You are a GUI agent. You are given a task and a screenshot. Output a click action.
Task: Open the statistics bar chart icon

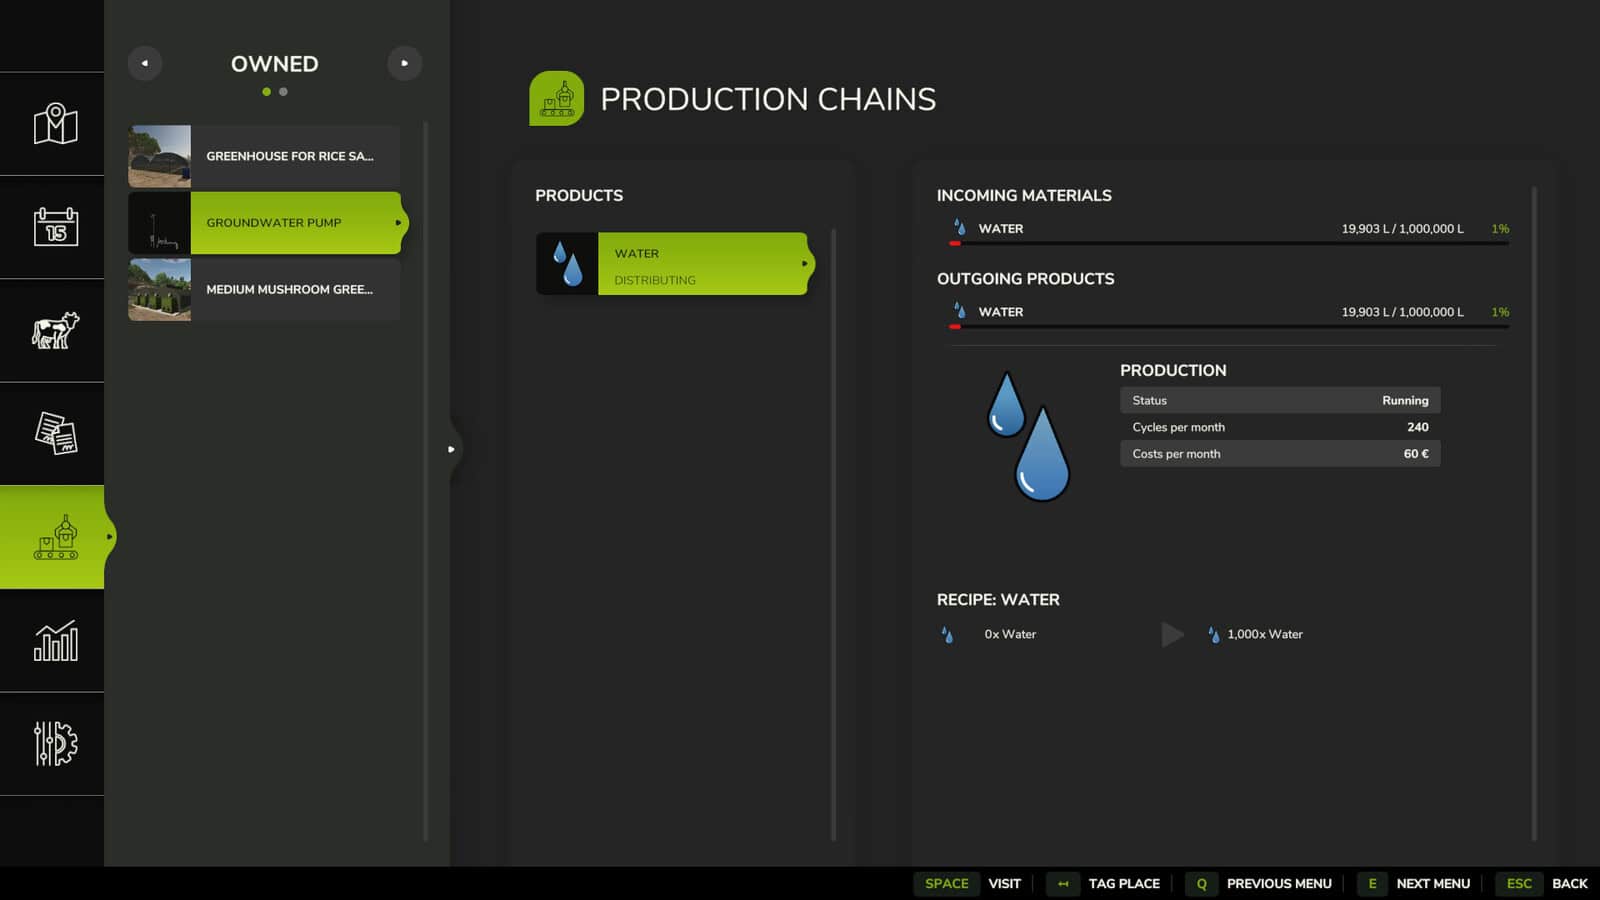[x=55, y=640]
